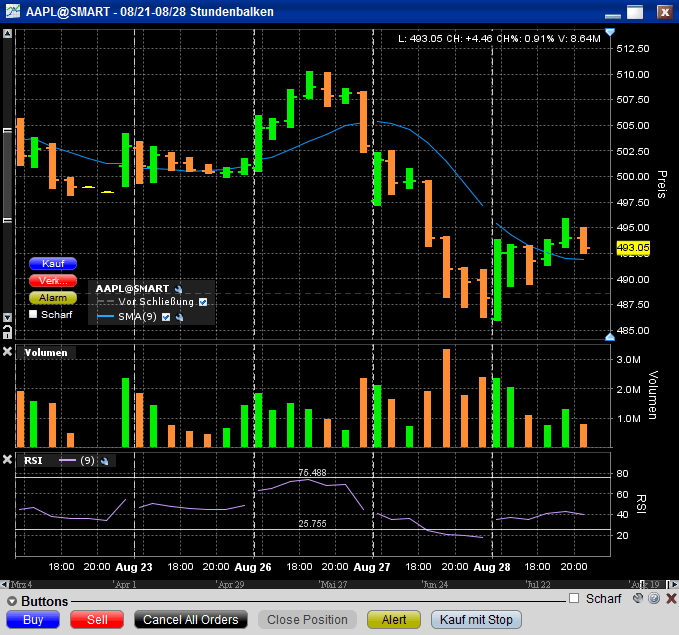Viewport: 679px width, 635px height.
Task: Click the 512.50 price axis value
Action: click(633, 49)
